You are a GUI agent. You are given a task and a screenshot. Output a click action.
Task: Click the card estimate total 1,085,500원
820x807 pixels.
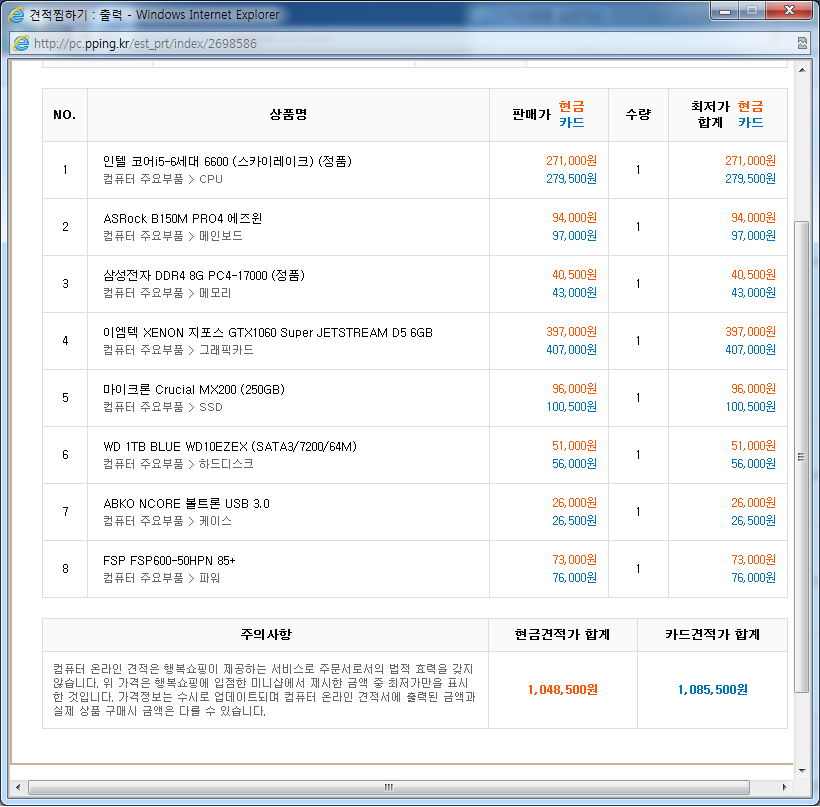[712, 690]
